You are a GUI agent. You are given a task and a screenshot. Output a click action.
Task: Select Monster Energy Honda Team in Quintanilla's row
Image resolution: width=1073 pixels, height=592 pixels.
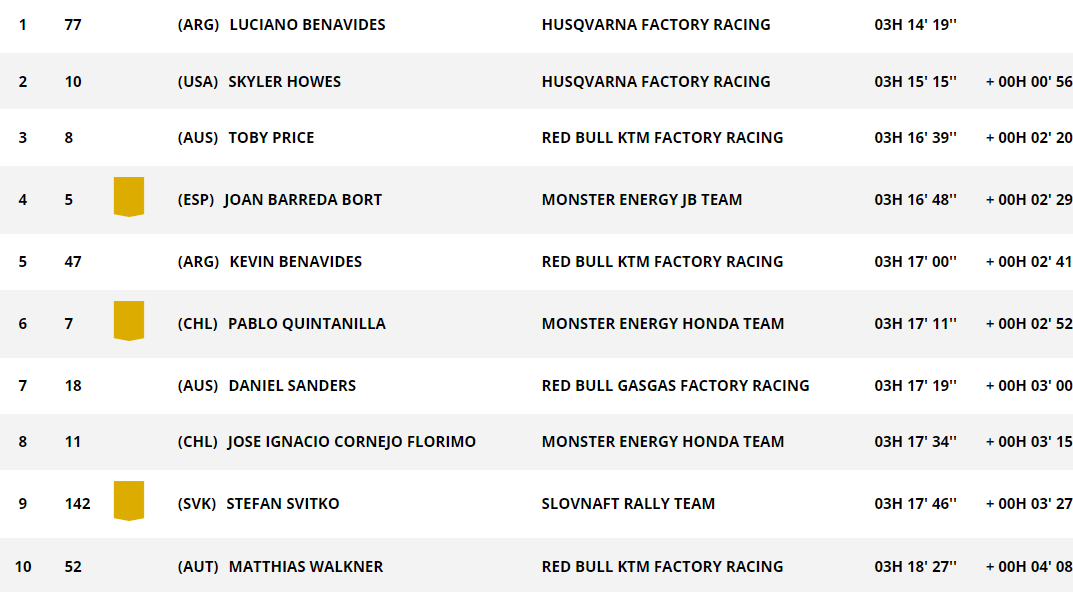[x=663, y=324]
